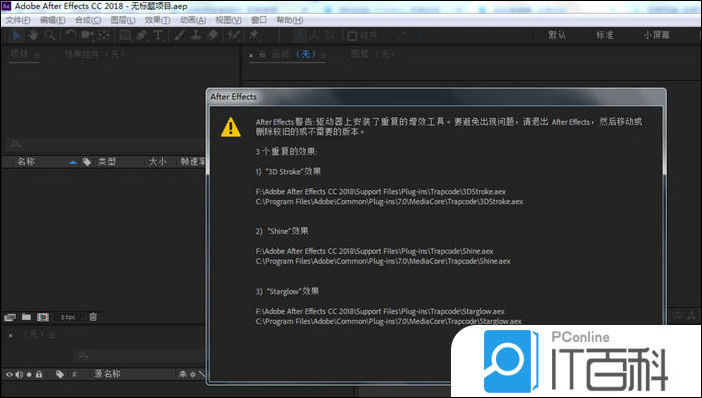Click the 8 bpc color depth setting
The width and height of the screenshot is (702, 398).
point(68,317)
